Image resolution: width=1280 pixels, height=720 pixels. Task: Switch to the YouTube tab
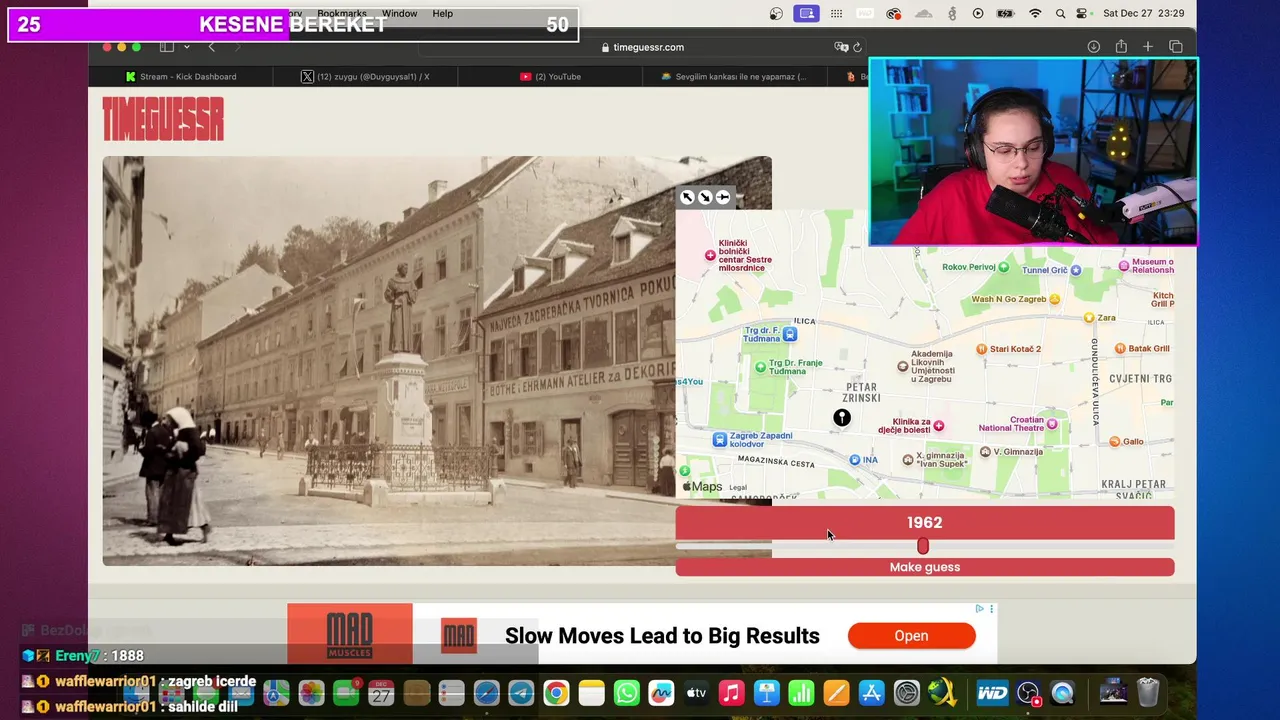(x=550, y=76)
